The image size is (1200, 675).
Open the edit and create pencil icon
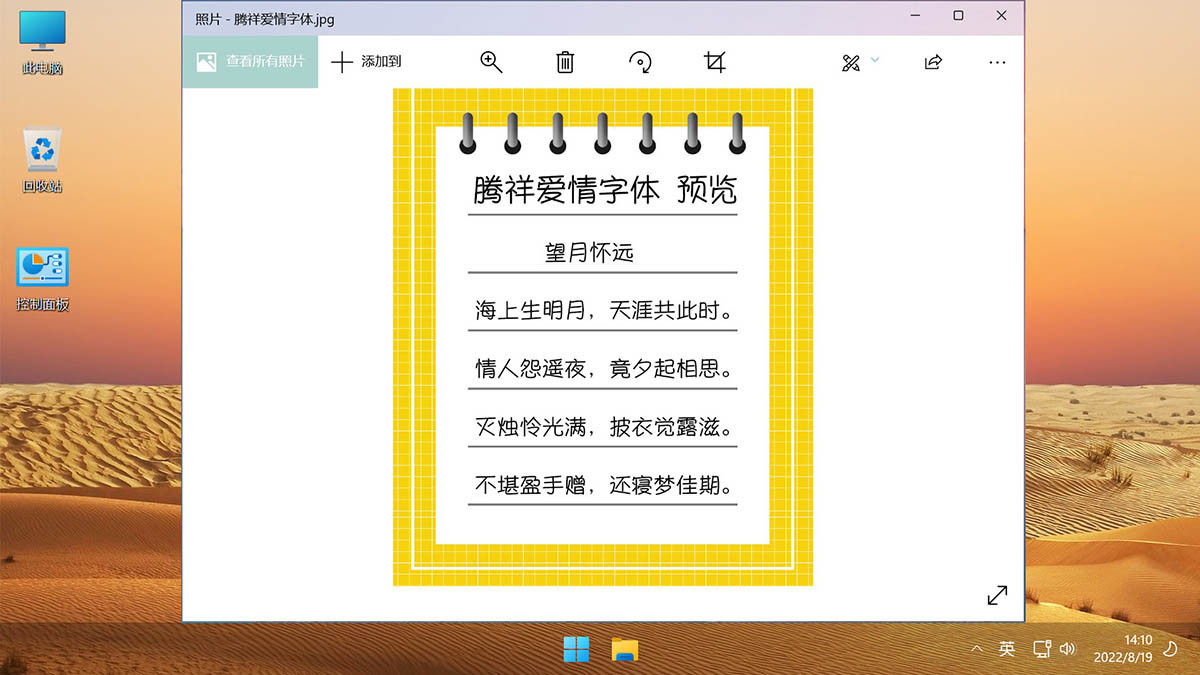[x=851, y=63]
